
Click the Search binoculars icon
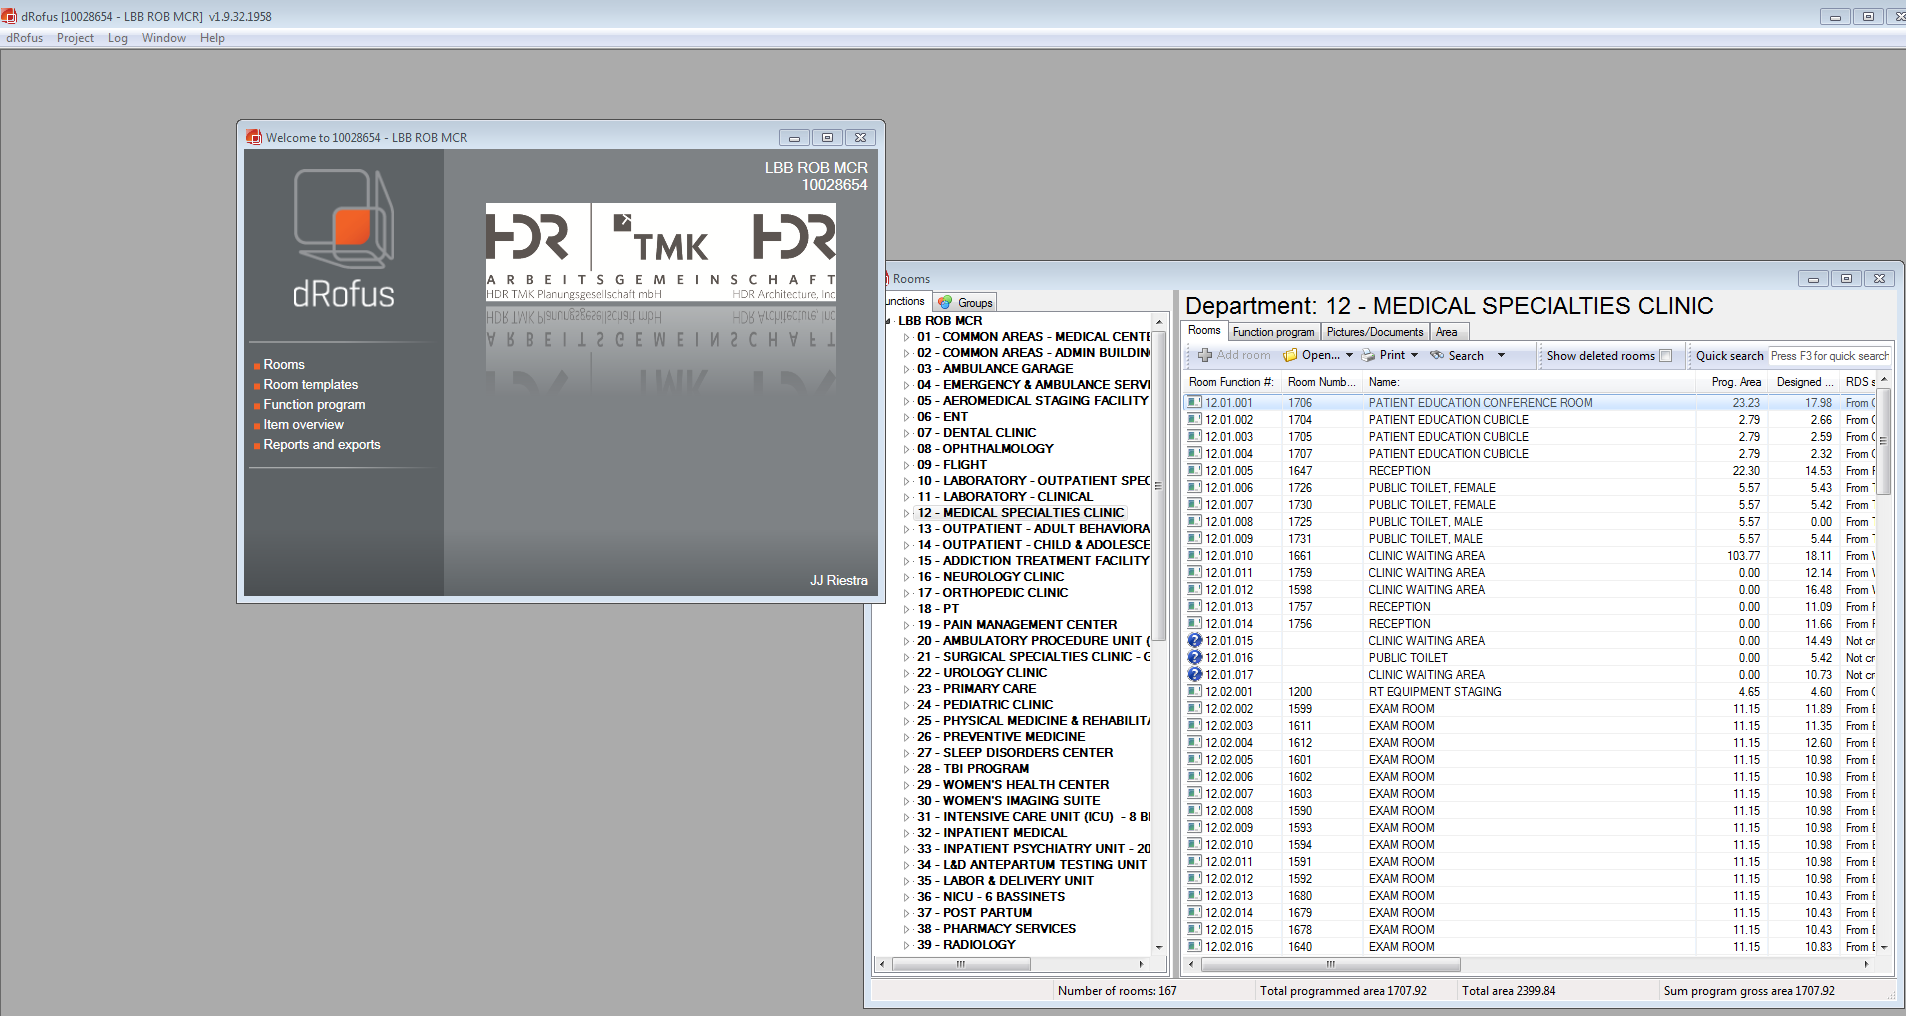(x=1437, y=355)
